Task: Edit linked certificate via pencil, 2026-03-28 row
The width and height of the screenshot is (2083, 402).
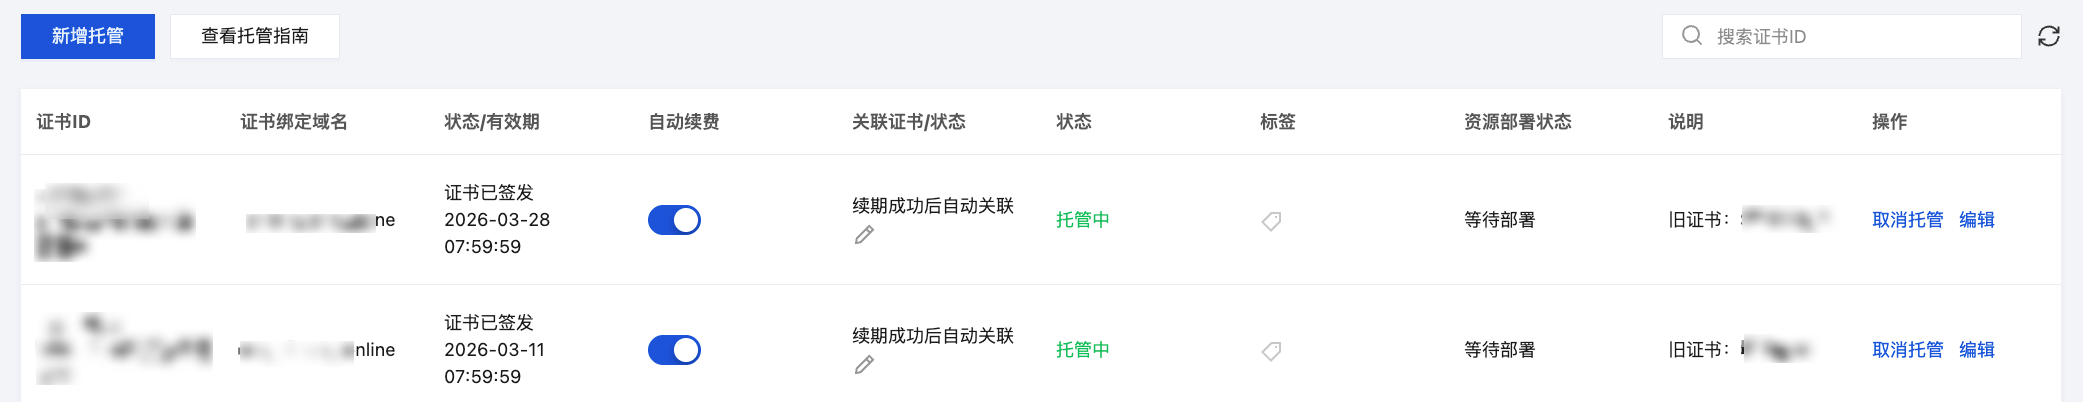Action: 865,235
